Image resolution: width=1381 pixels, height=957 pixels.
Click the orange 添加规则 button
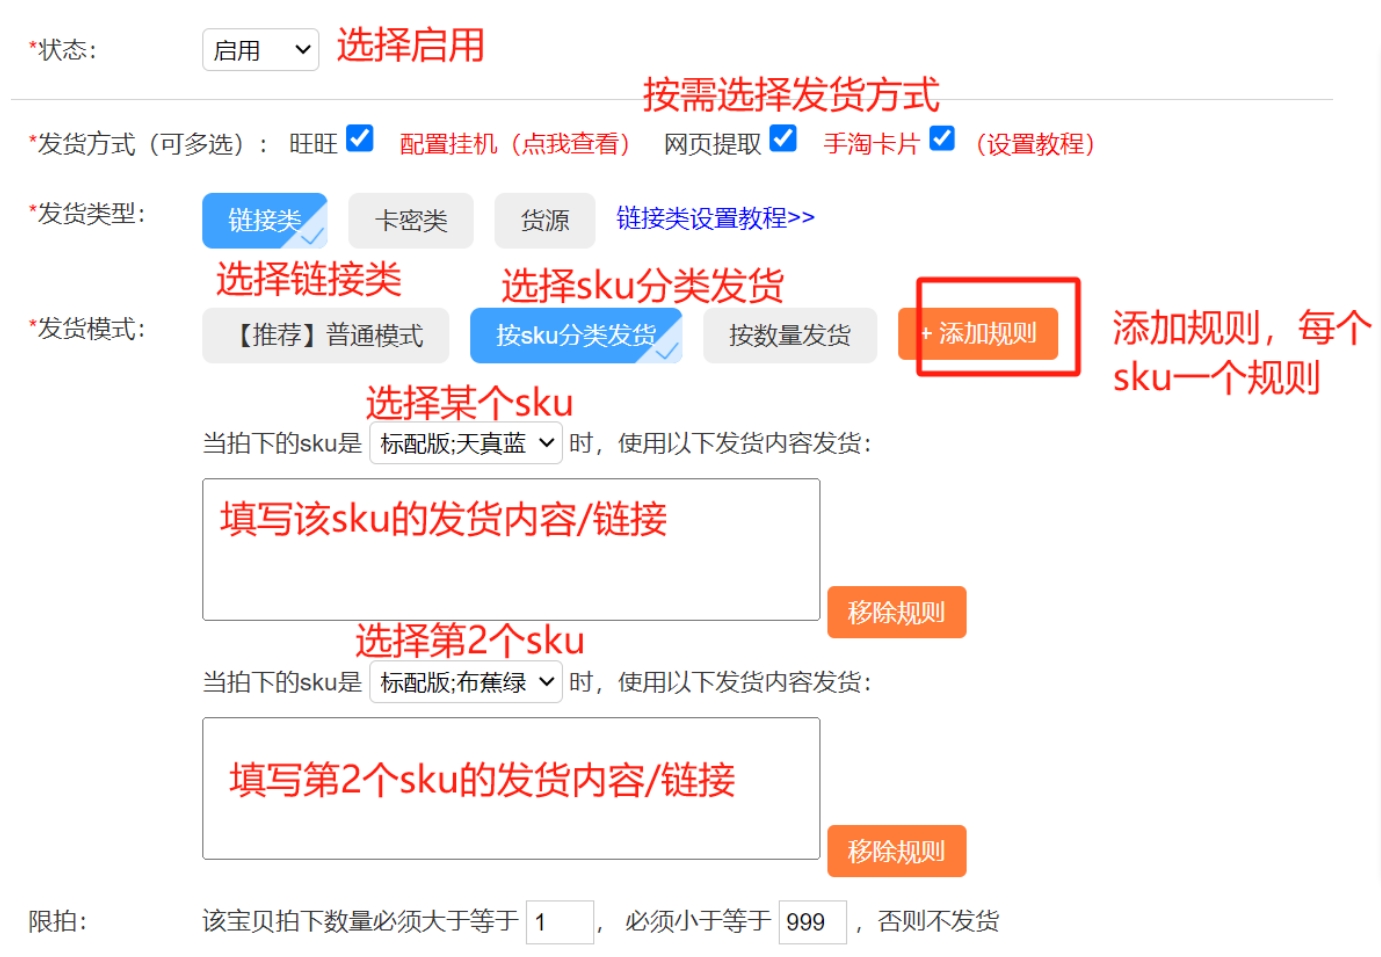(x=979, y=333)
